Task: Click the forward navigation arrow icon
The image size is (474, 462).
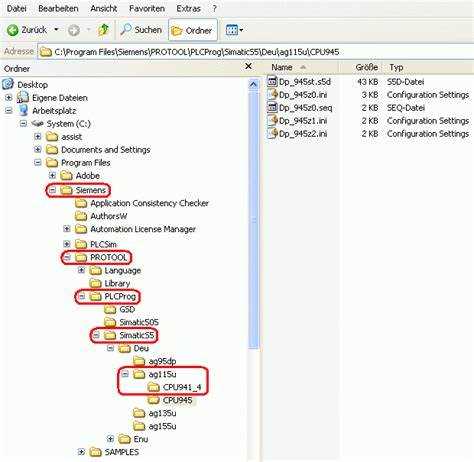Action: 74,30
